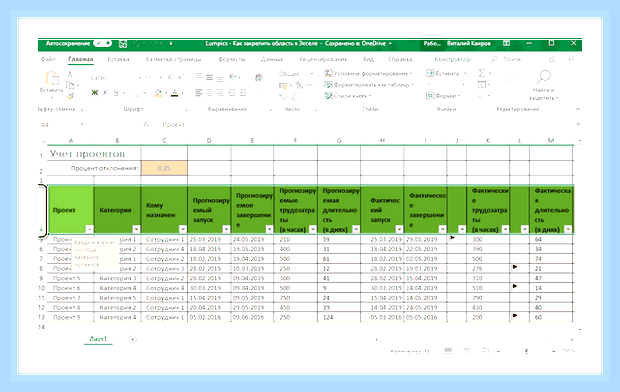Expand the formula bar chevron
Image resolution: width=620 pixels, height=392 pixels.
coord(578,124)
